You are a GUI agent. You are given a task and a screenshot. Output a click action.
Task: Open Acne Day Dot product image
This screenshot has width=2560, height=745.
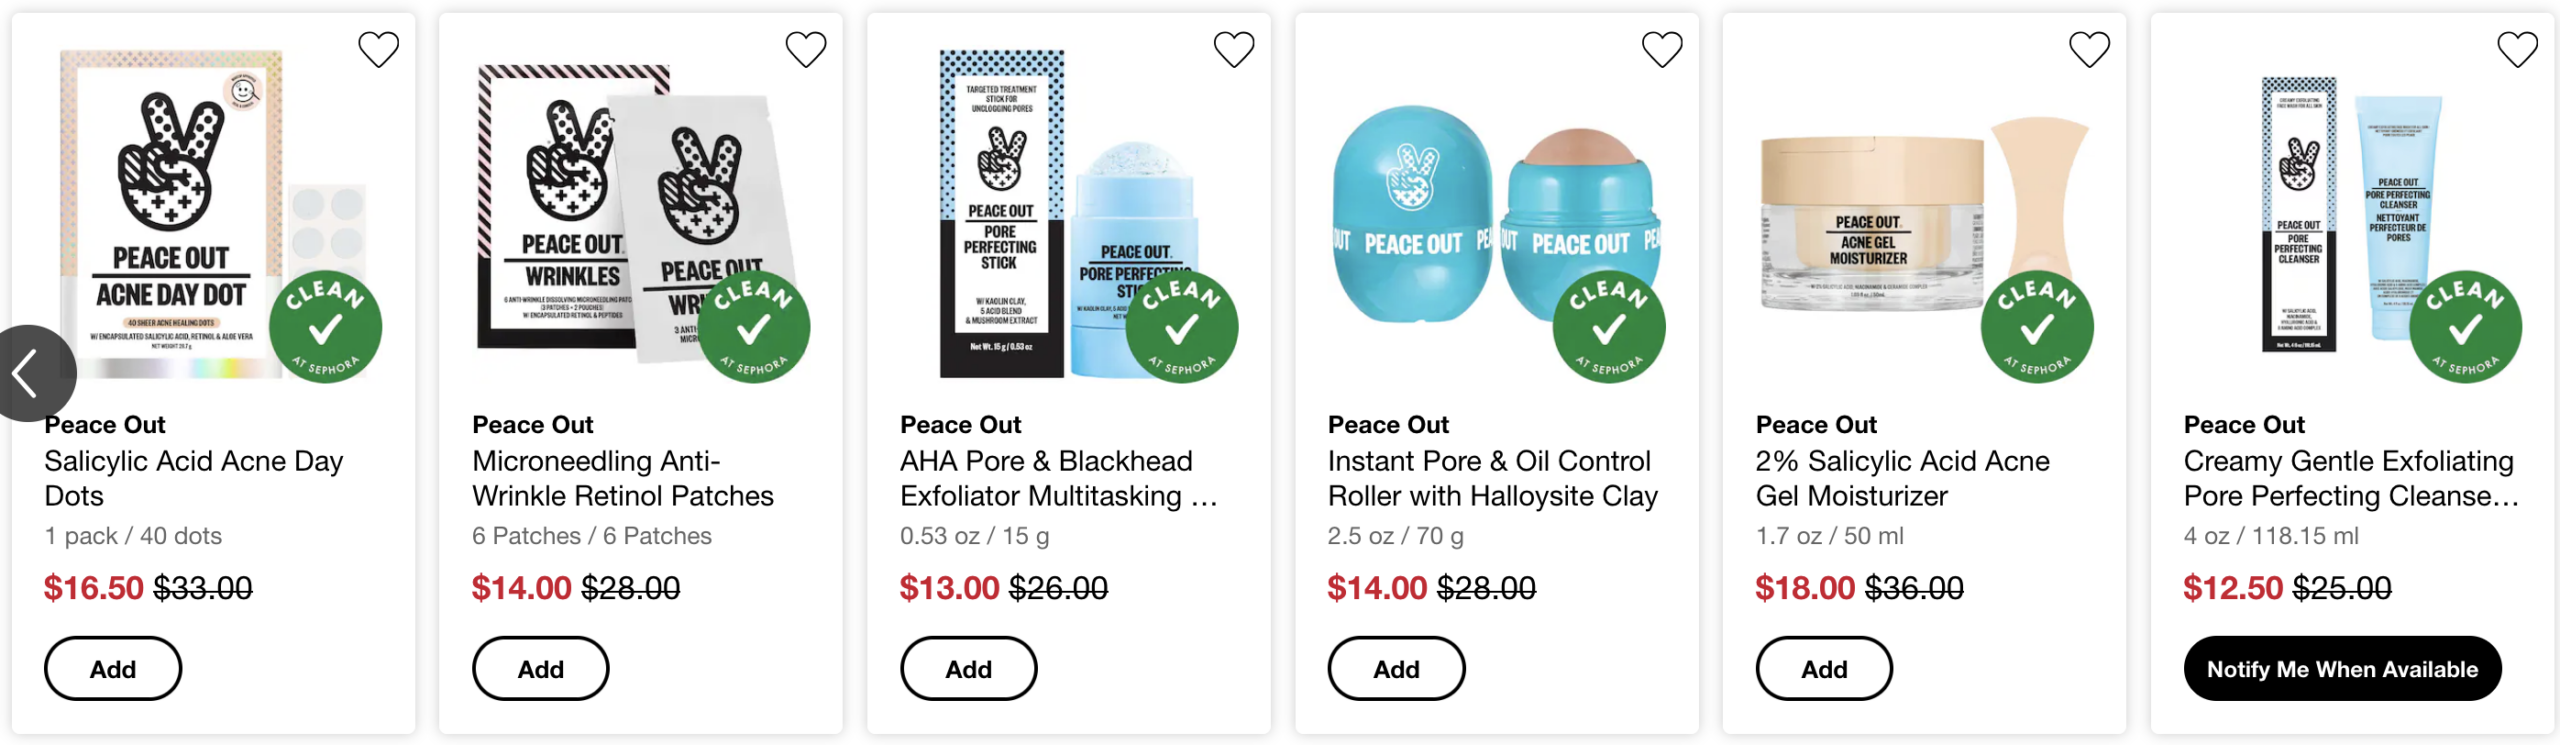click(x=172, y=210)
